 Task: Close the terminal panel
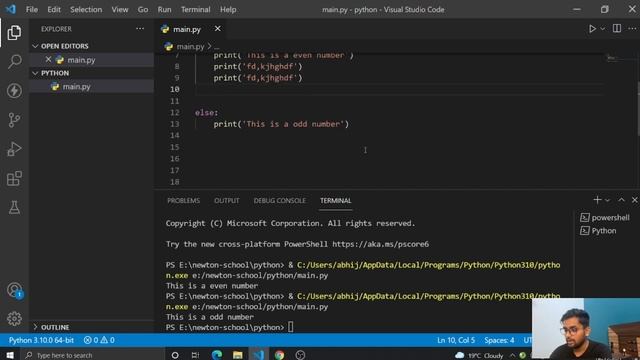pyautogui.click(x=634, y=200)
